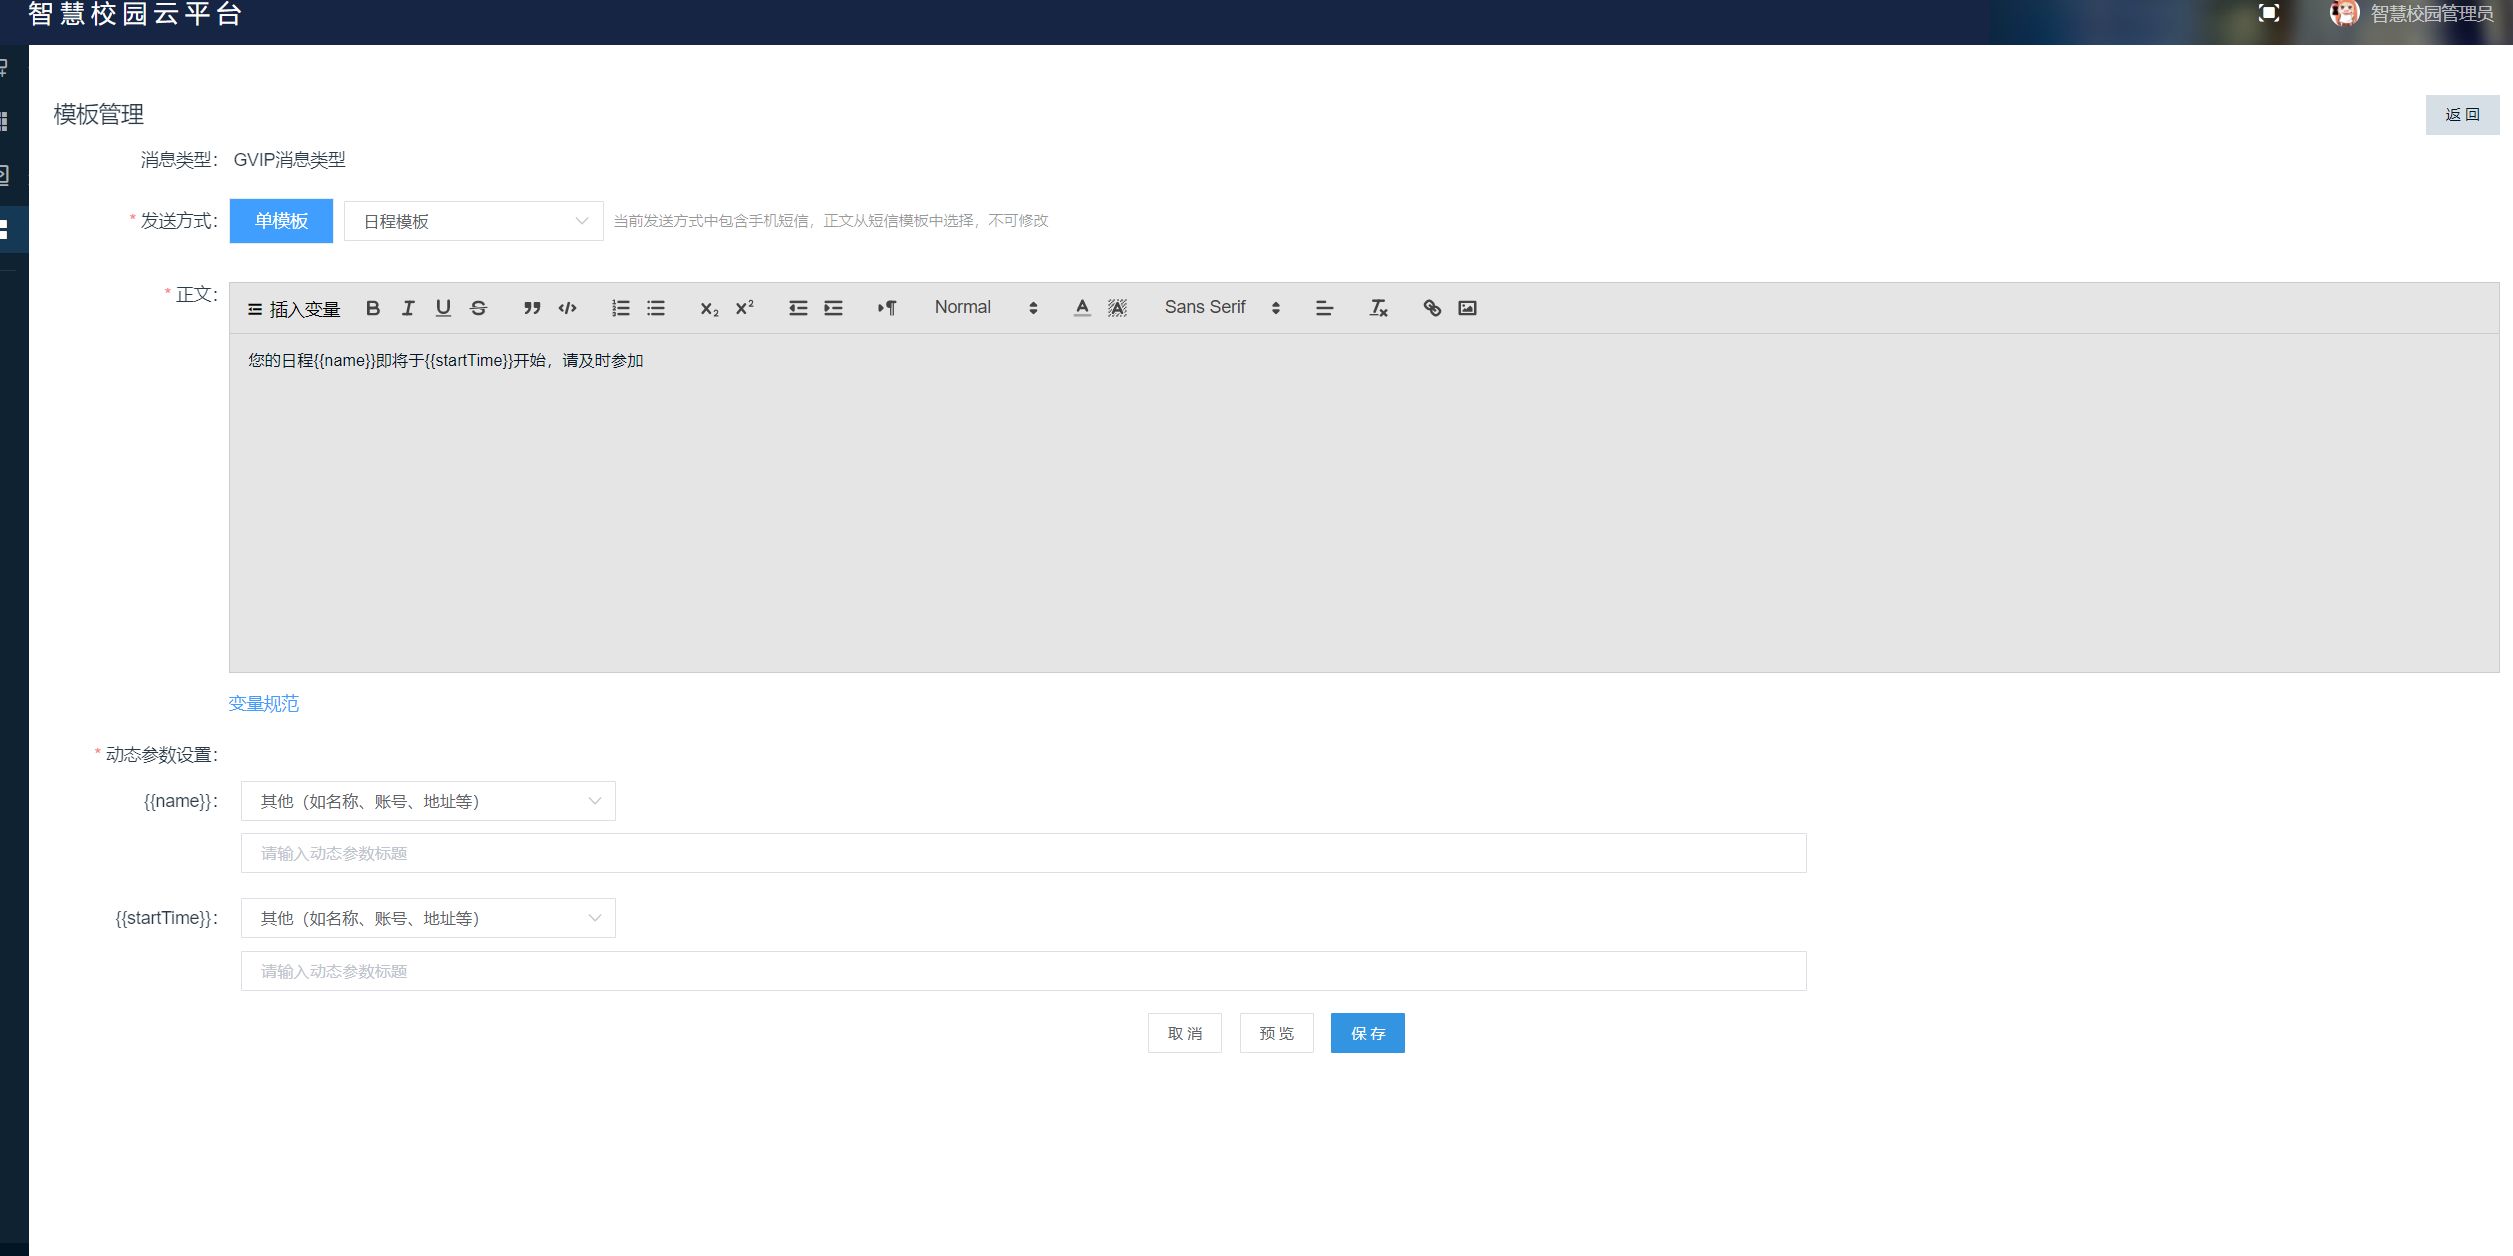This screenshot has width=2513, height=1256.
Task: Click the 预览 preview button
Action: click(1277, 1033)
